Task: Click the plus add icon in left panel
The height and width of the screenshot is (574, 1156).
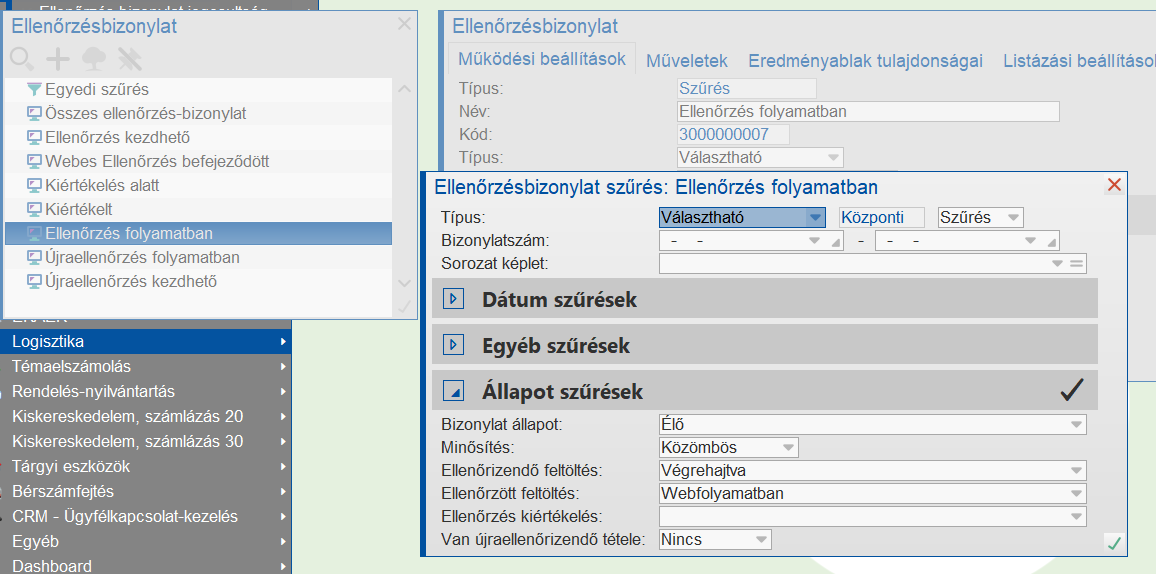Action: [58, 59]
